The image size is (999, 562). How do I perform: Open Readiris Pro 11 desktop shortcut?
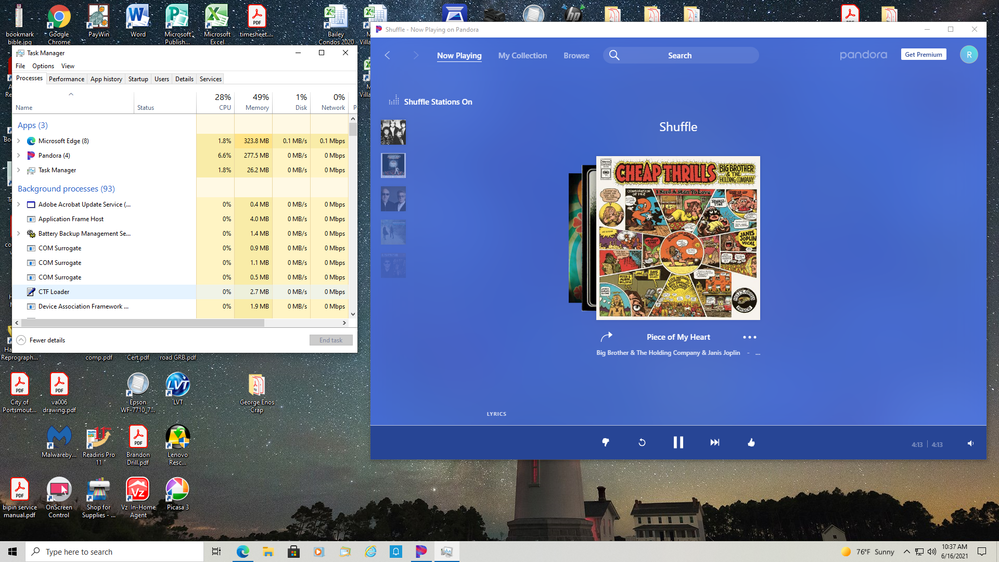pyautogui.click(x=98, y=445)
